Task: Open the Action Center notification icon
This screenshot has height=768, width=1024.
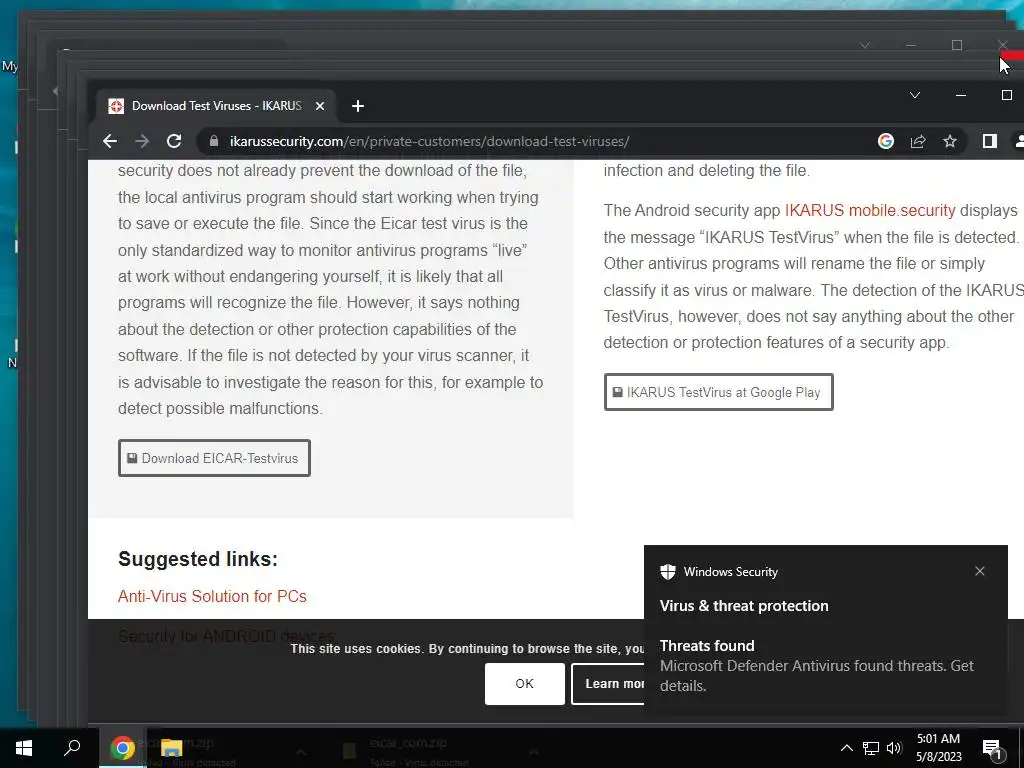Action: 993,748
